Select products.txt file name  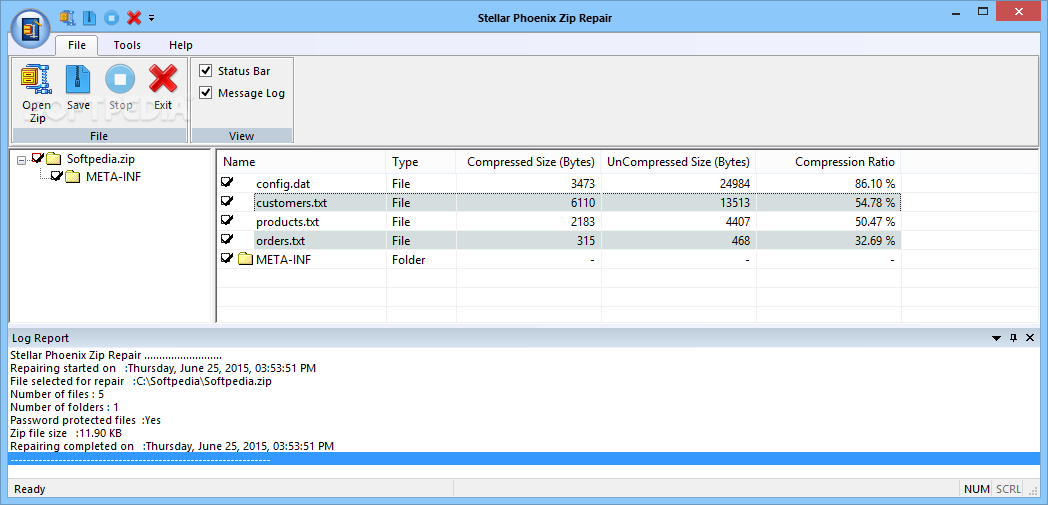tap(287, 222)
